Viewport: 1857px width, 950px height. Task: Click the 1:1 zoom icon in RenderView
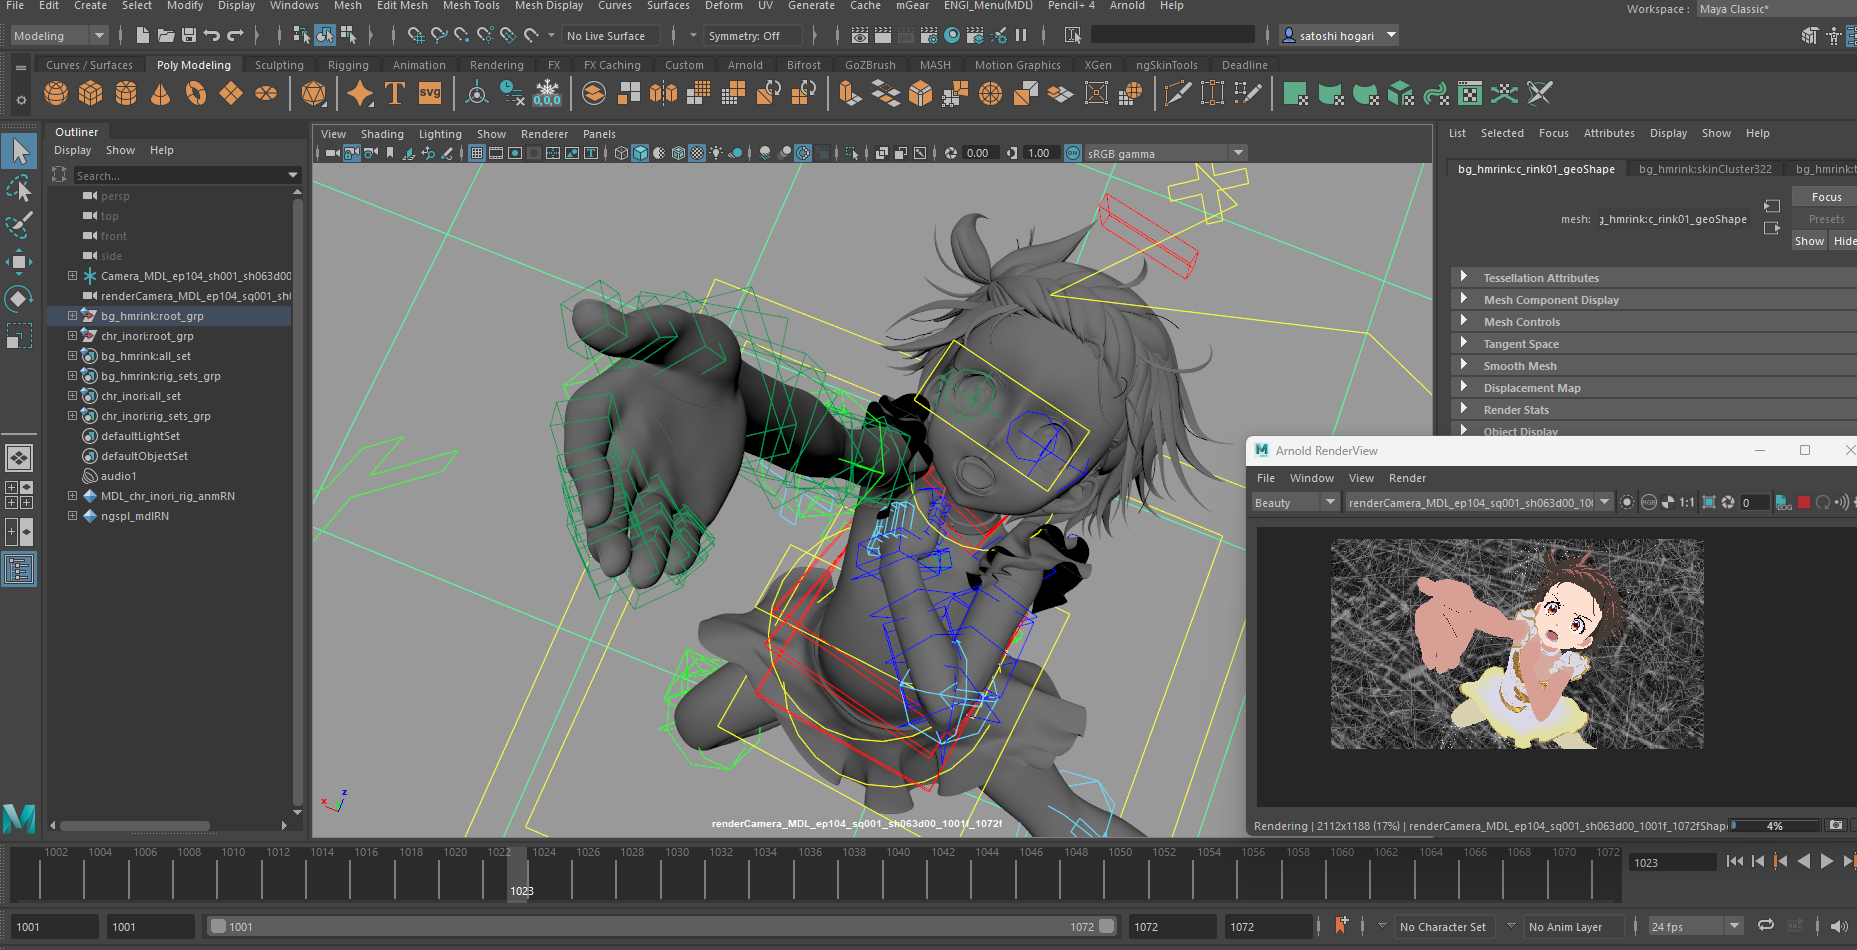[x=1687, y=503]
